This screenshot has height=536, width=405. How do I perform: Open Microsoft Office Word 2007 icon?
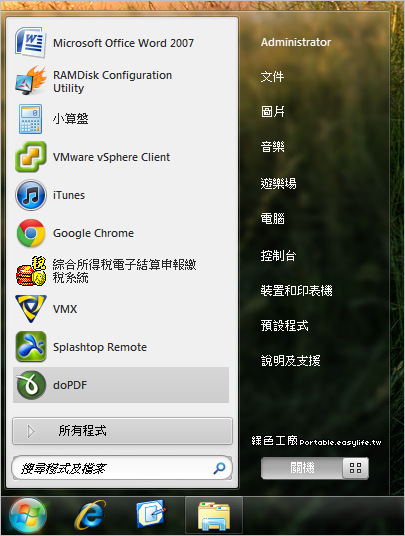[x=30, y=43]
